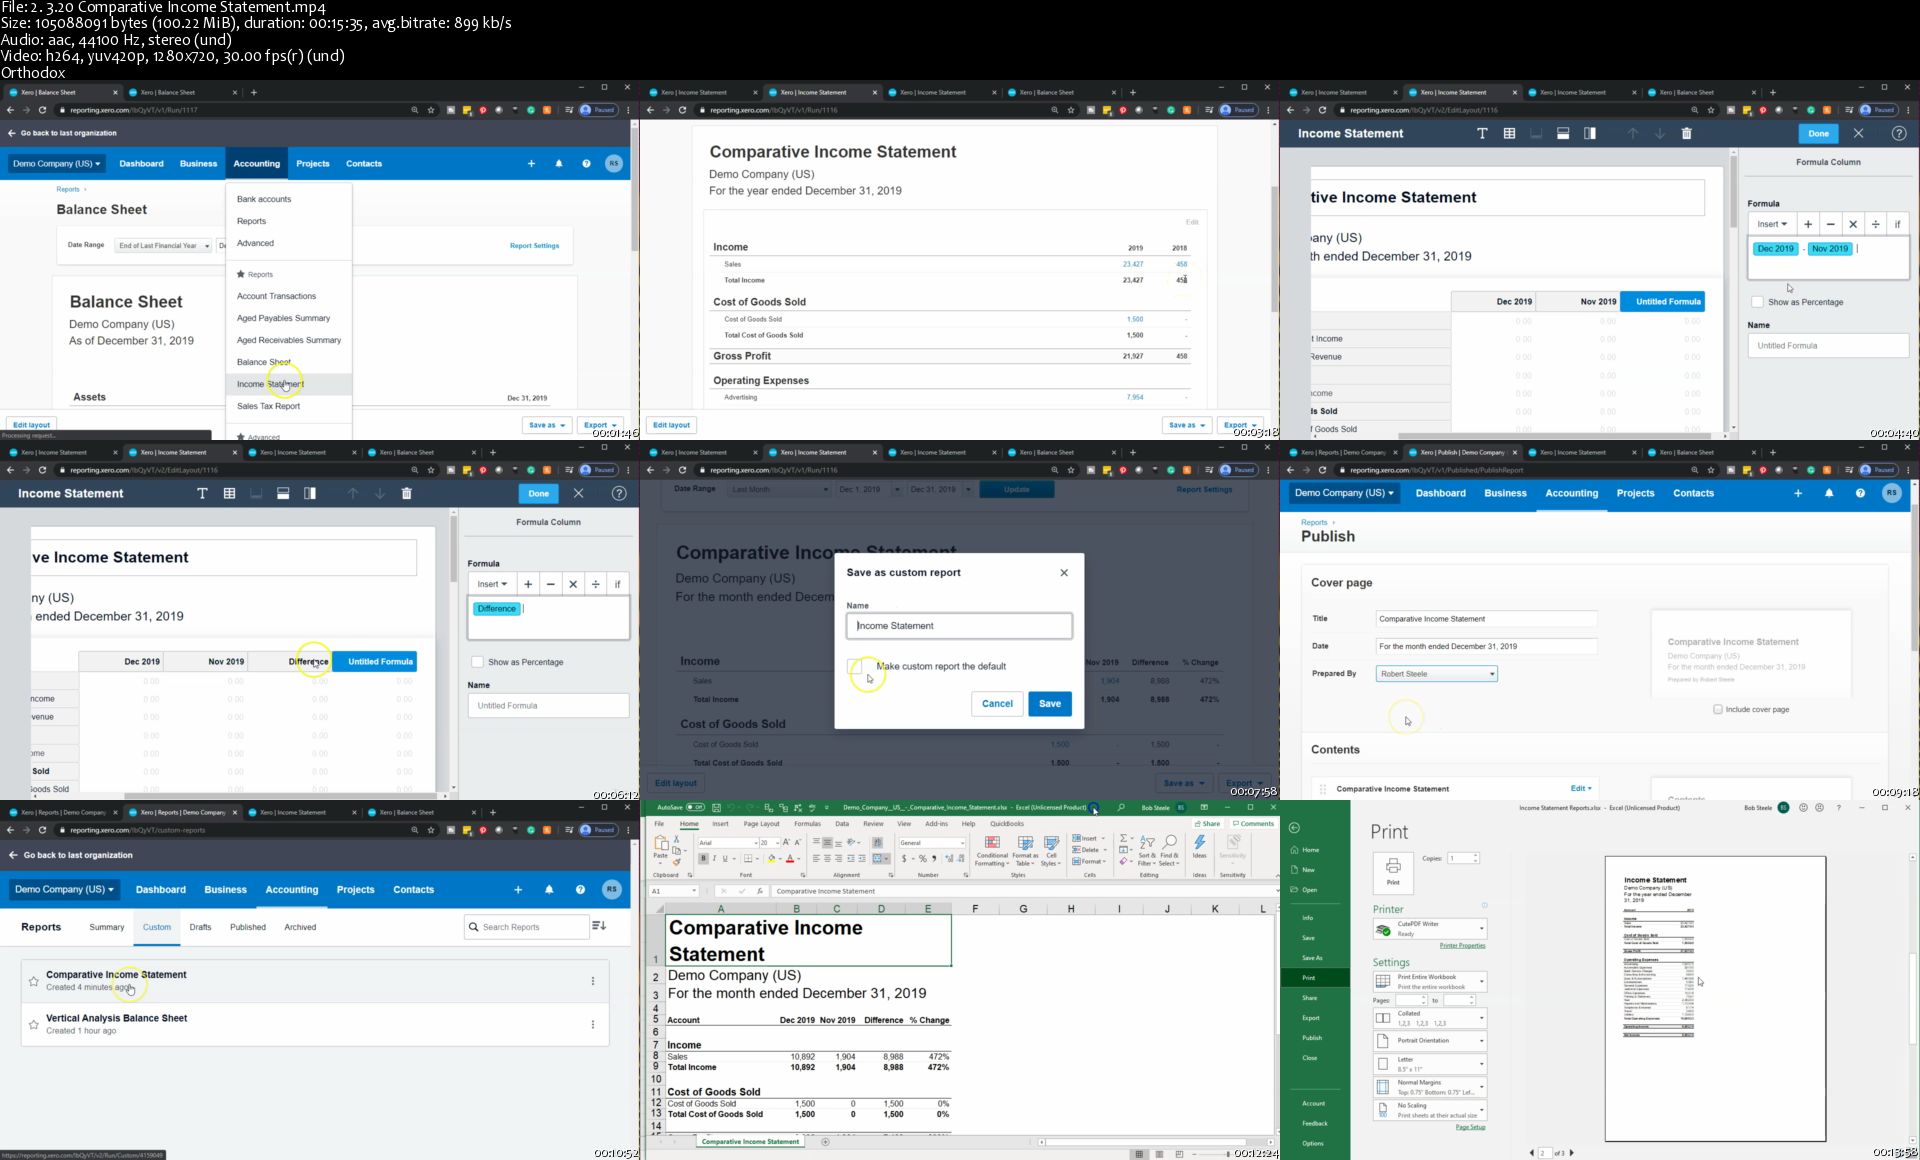Click the red font color button in Excel
The height and width of the screenshot is (1160, 1920).
point(790,858)
